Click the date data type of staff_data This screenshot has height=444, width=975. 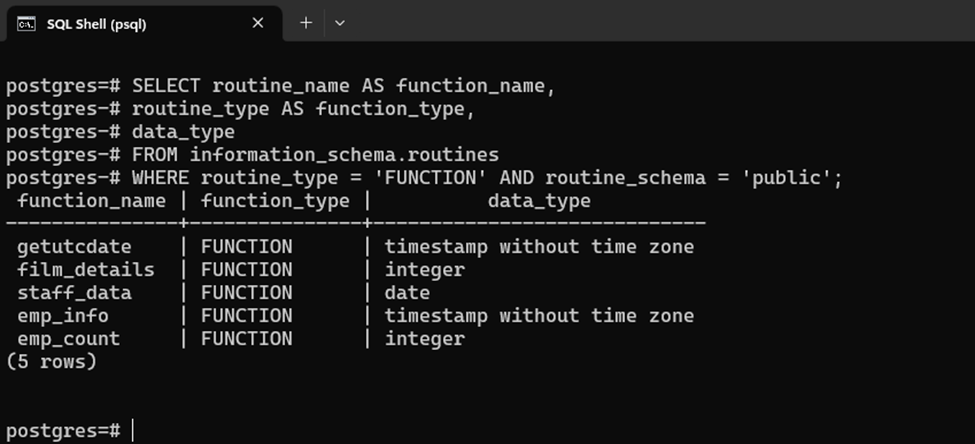pyautogui.click(x=407, y=293)
